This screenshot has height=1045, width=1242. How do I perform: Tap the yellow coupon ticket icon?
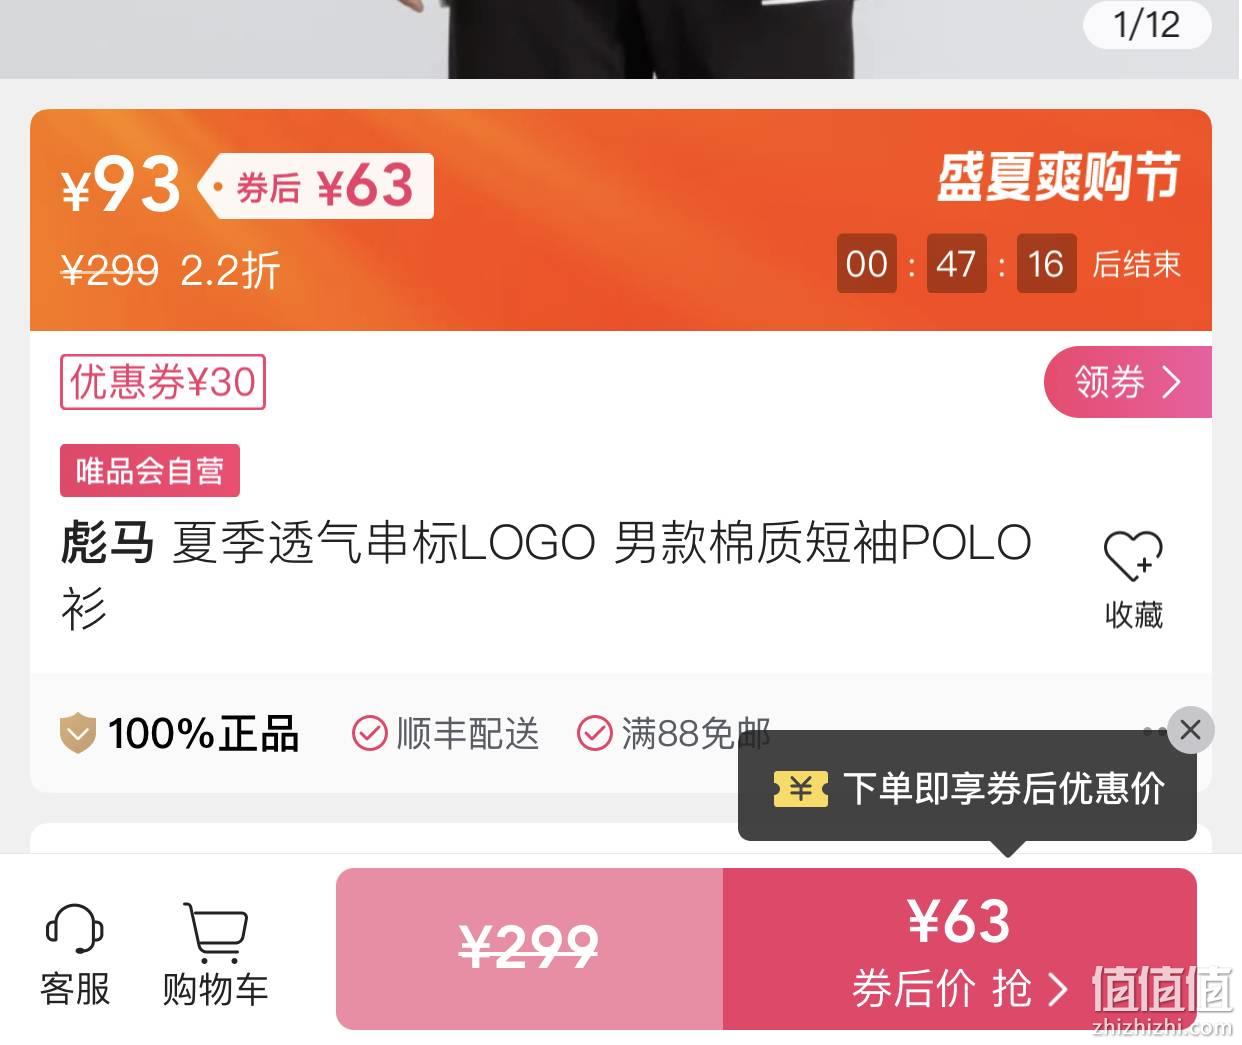[801, 789]
